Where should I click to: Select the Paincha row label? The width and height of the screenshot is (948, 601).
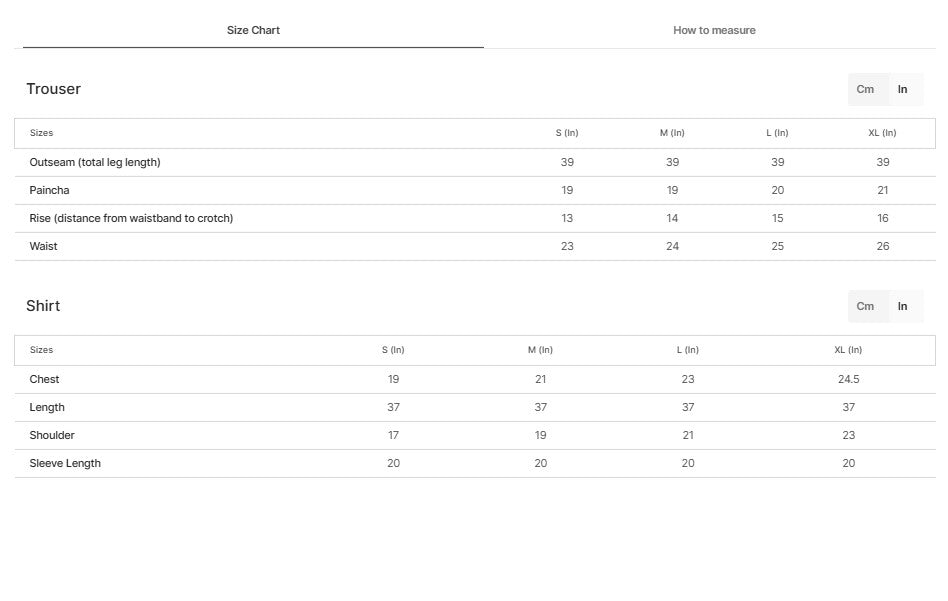(x=49, y=190)
